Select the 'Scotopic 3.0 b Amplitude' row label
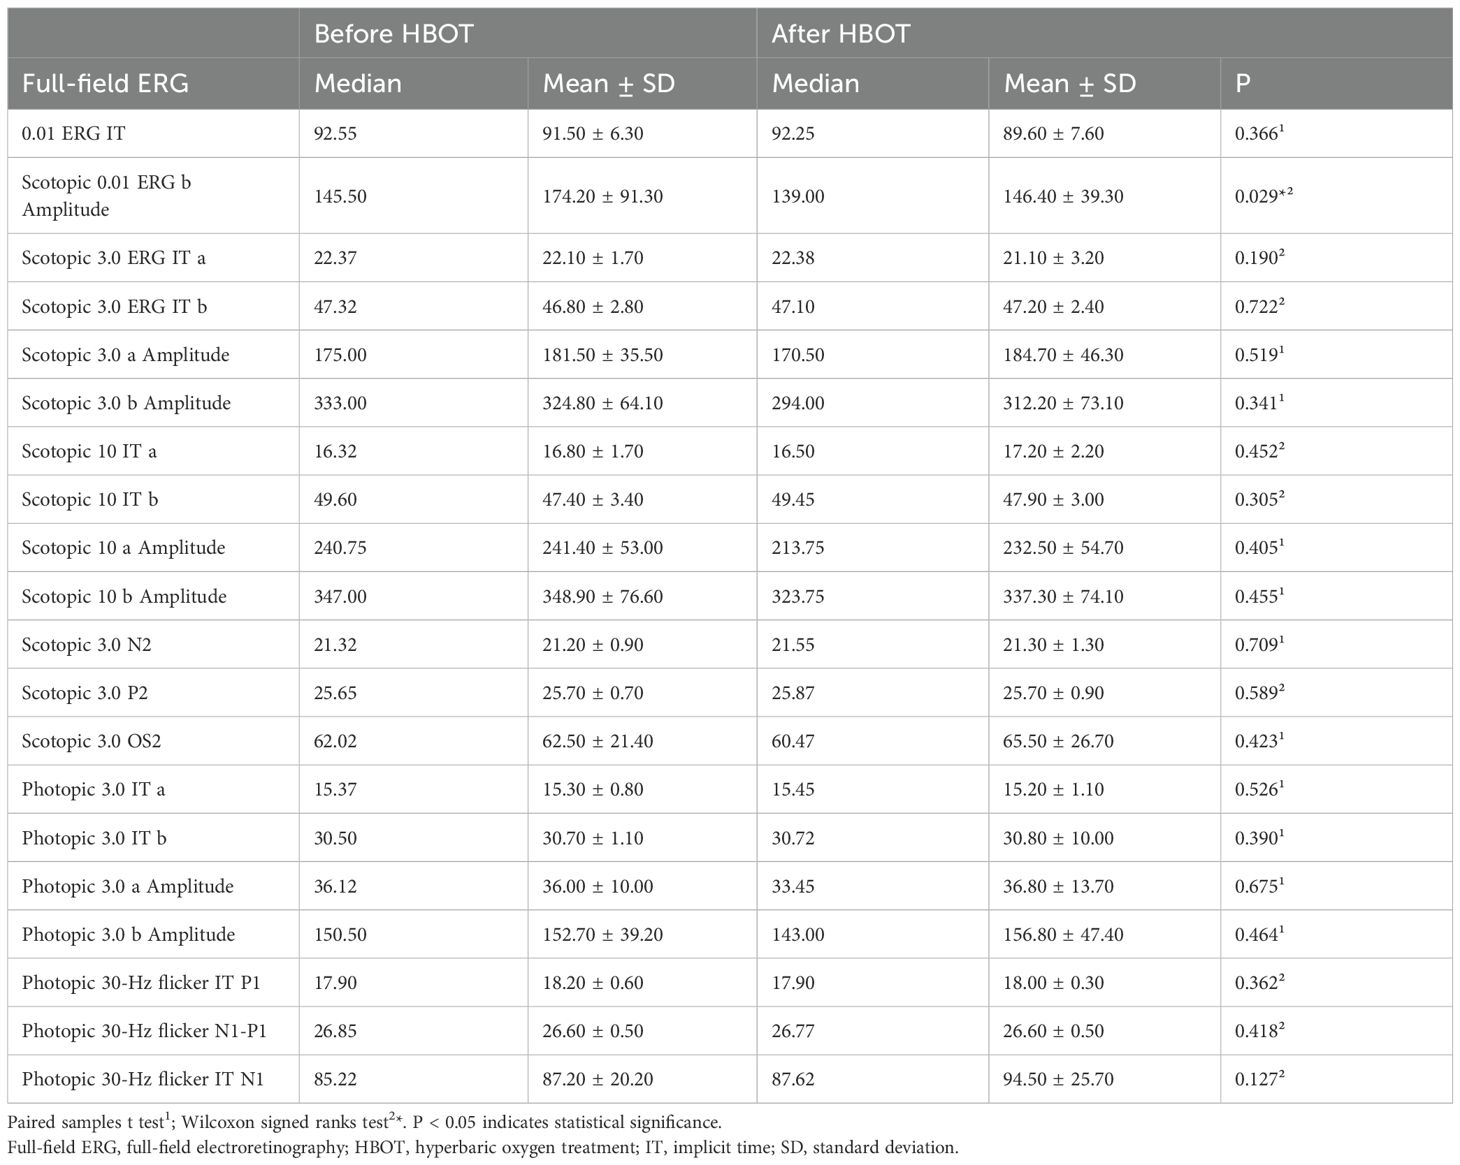 [126, 403]
